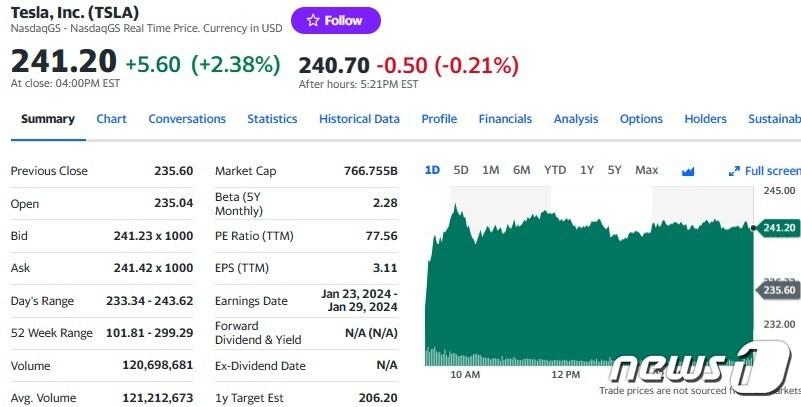Click the full screen expand arrows icon
Viewport: 801px width, 407px height.
tap(734, 171)
